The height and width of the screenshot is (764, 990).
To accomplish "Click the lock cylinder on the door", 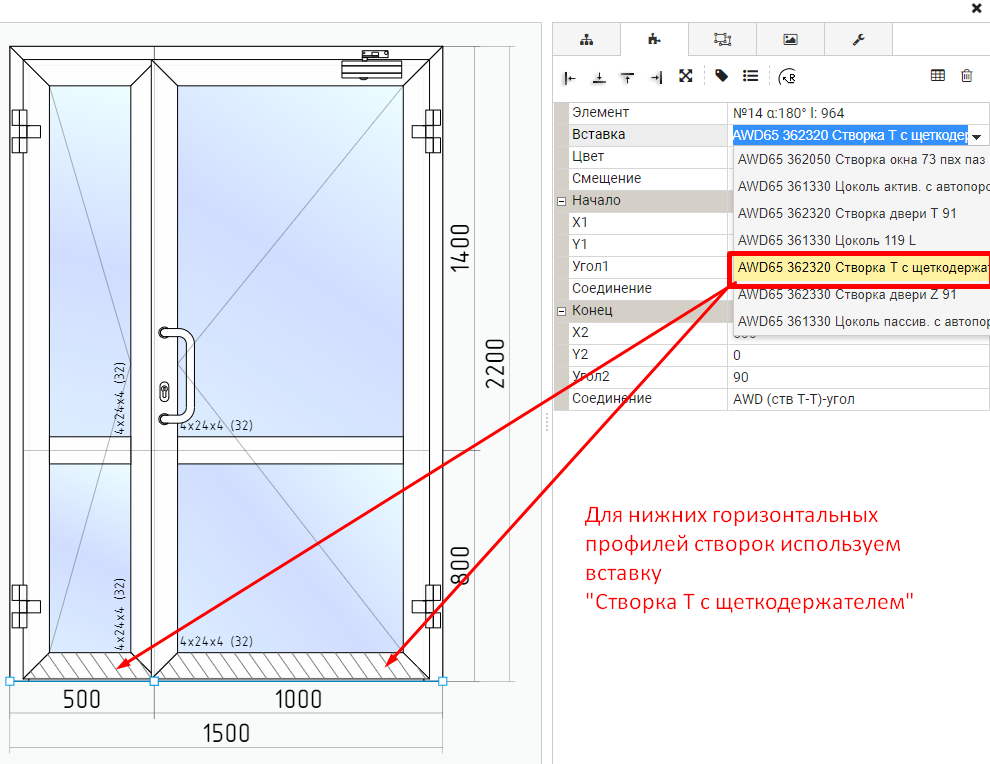I will (165, 391).
